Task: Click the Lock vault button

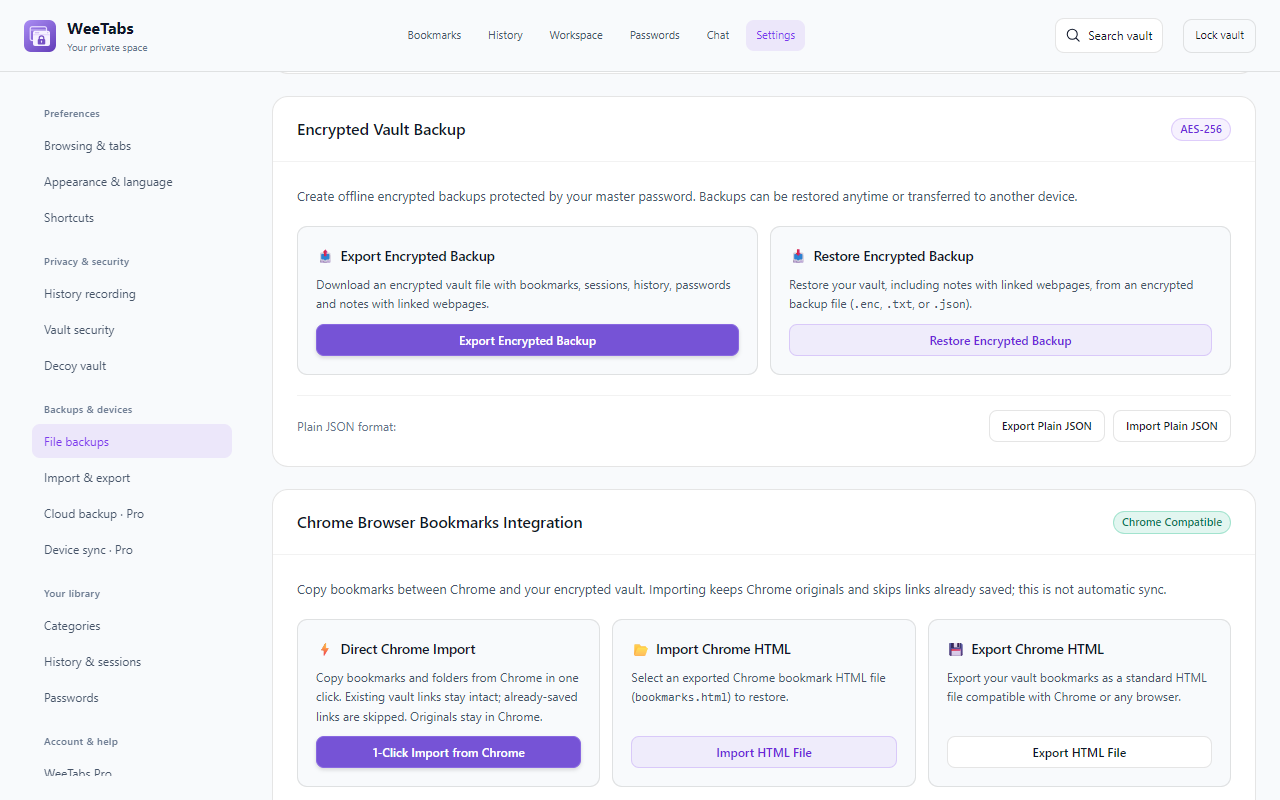Action: [x=1219, y=36]
